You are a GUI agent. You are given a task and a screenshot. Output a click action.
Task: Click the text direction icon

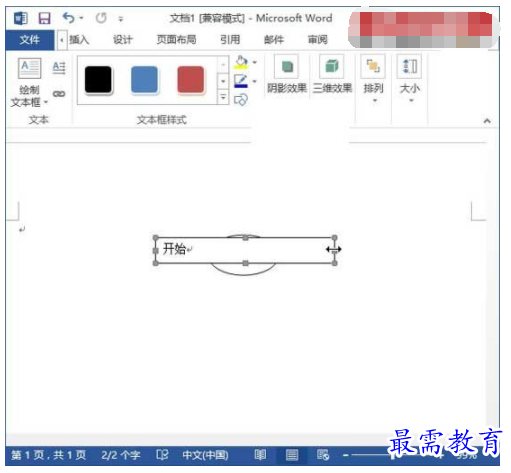[x=59, y=68]
